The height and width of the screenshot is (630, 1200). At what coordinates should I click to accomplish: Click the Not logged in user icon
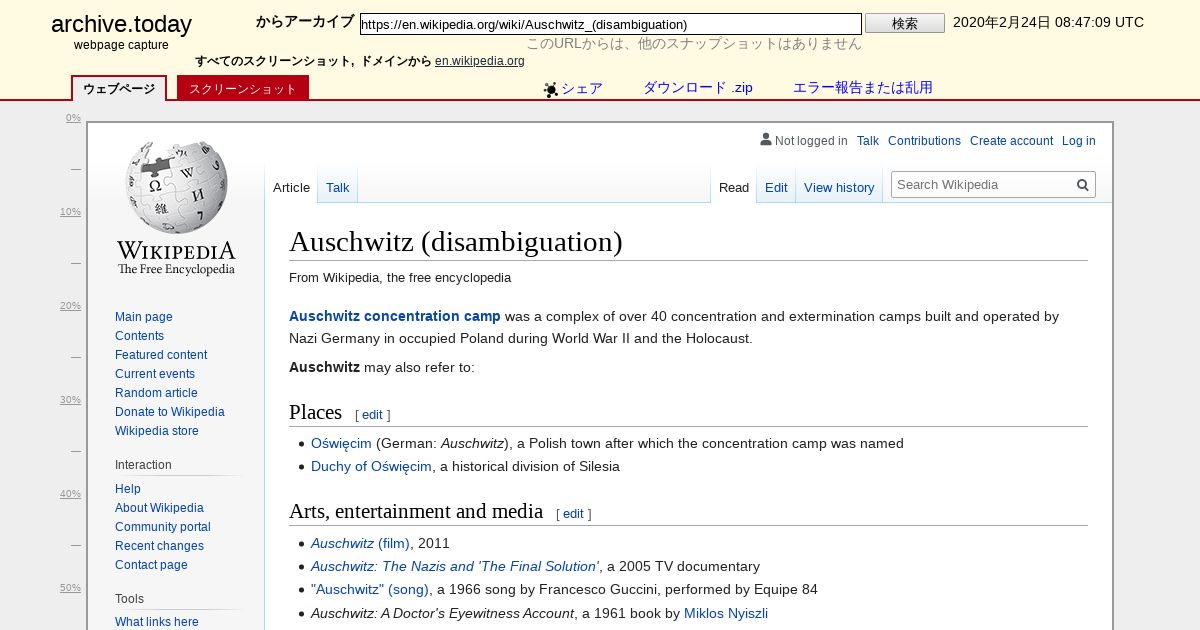766,140
